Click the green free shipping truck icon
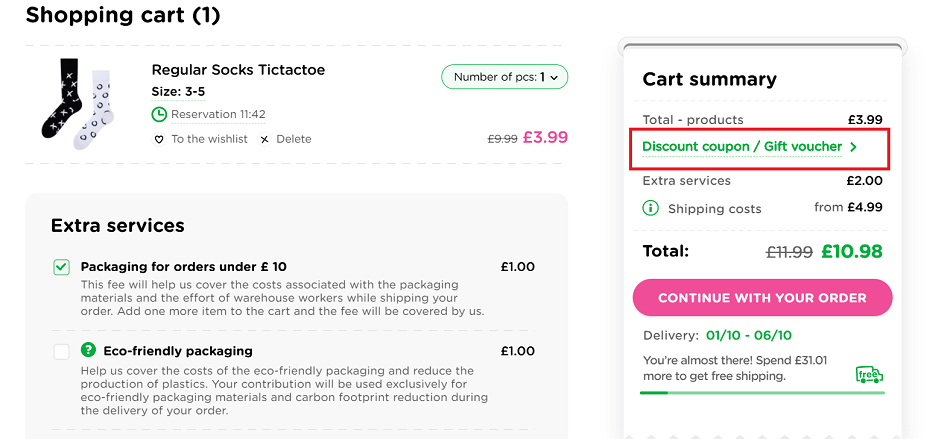Image resolution: width=950 pixels, height=439 pixels. (869, 375)
